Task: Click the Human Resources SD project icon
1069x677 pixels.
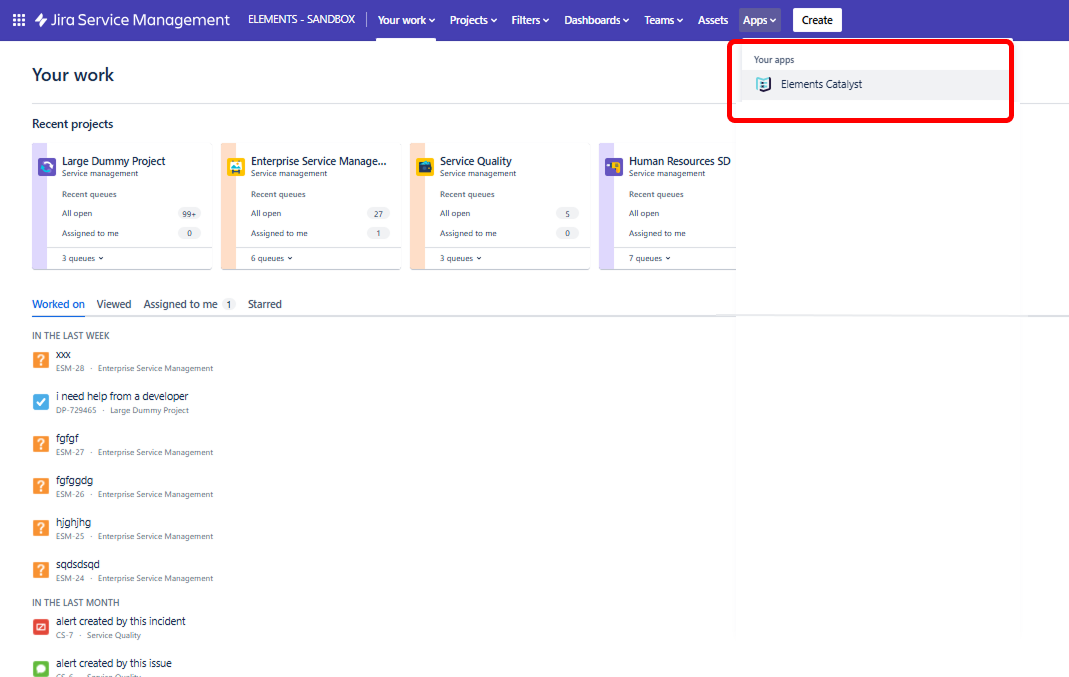Action: [613, 167]
